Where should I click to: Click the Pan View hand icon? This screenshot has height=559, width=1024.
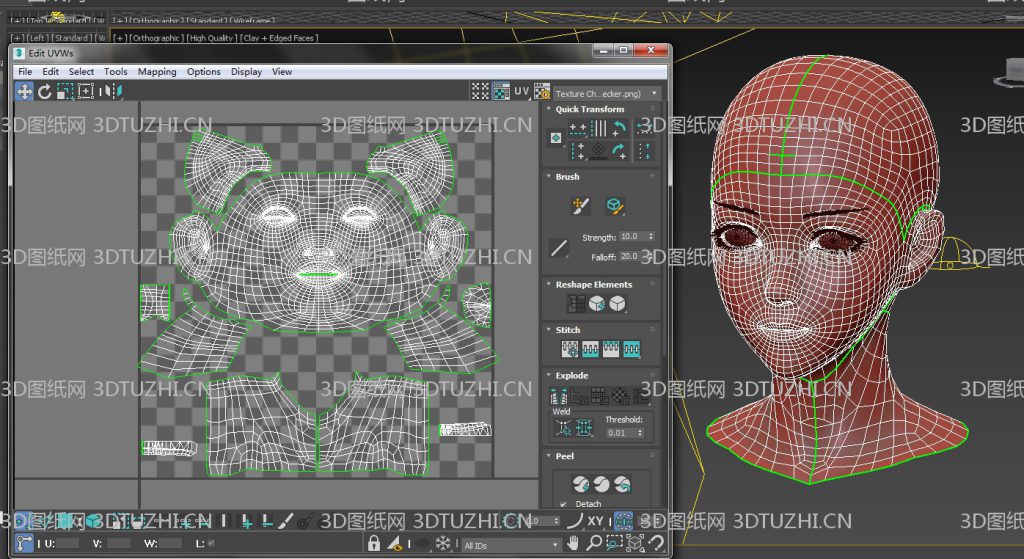[x=573, y=543]
